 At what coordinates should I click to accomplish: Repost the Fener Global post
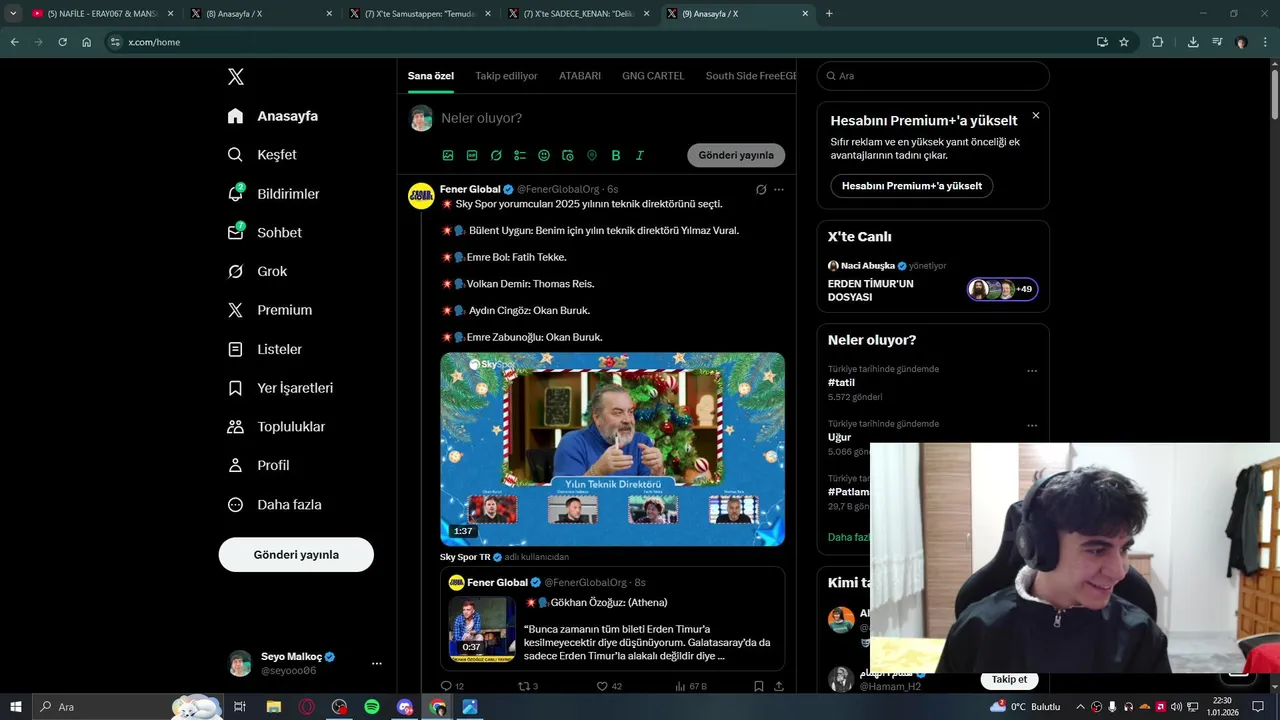click(x=528, y=686)
